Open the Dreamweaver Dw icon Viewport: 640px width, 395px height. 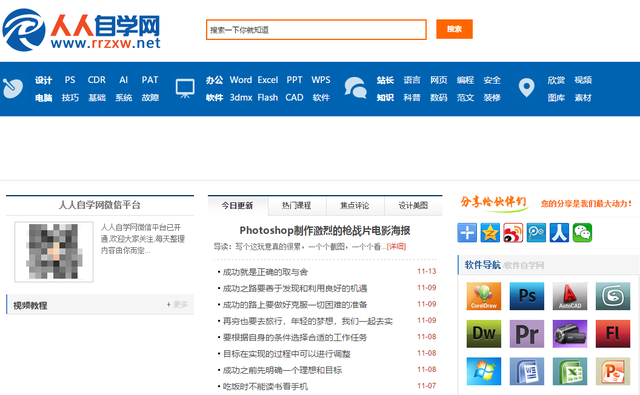click(x=484, y=334)
